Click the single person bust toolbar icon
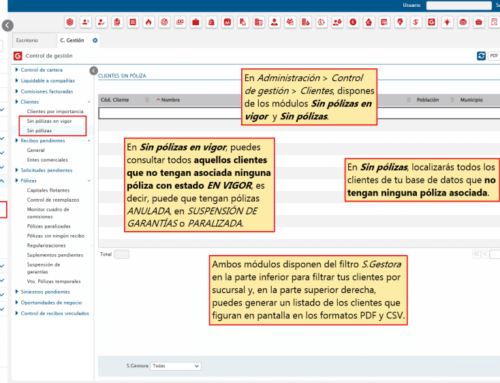This screenshot has width=500, height=383. point(274,22)
